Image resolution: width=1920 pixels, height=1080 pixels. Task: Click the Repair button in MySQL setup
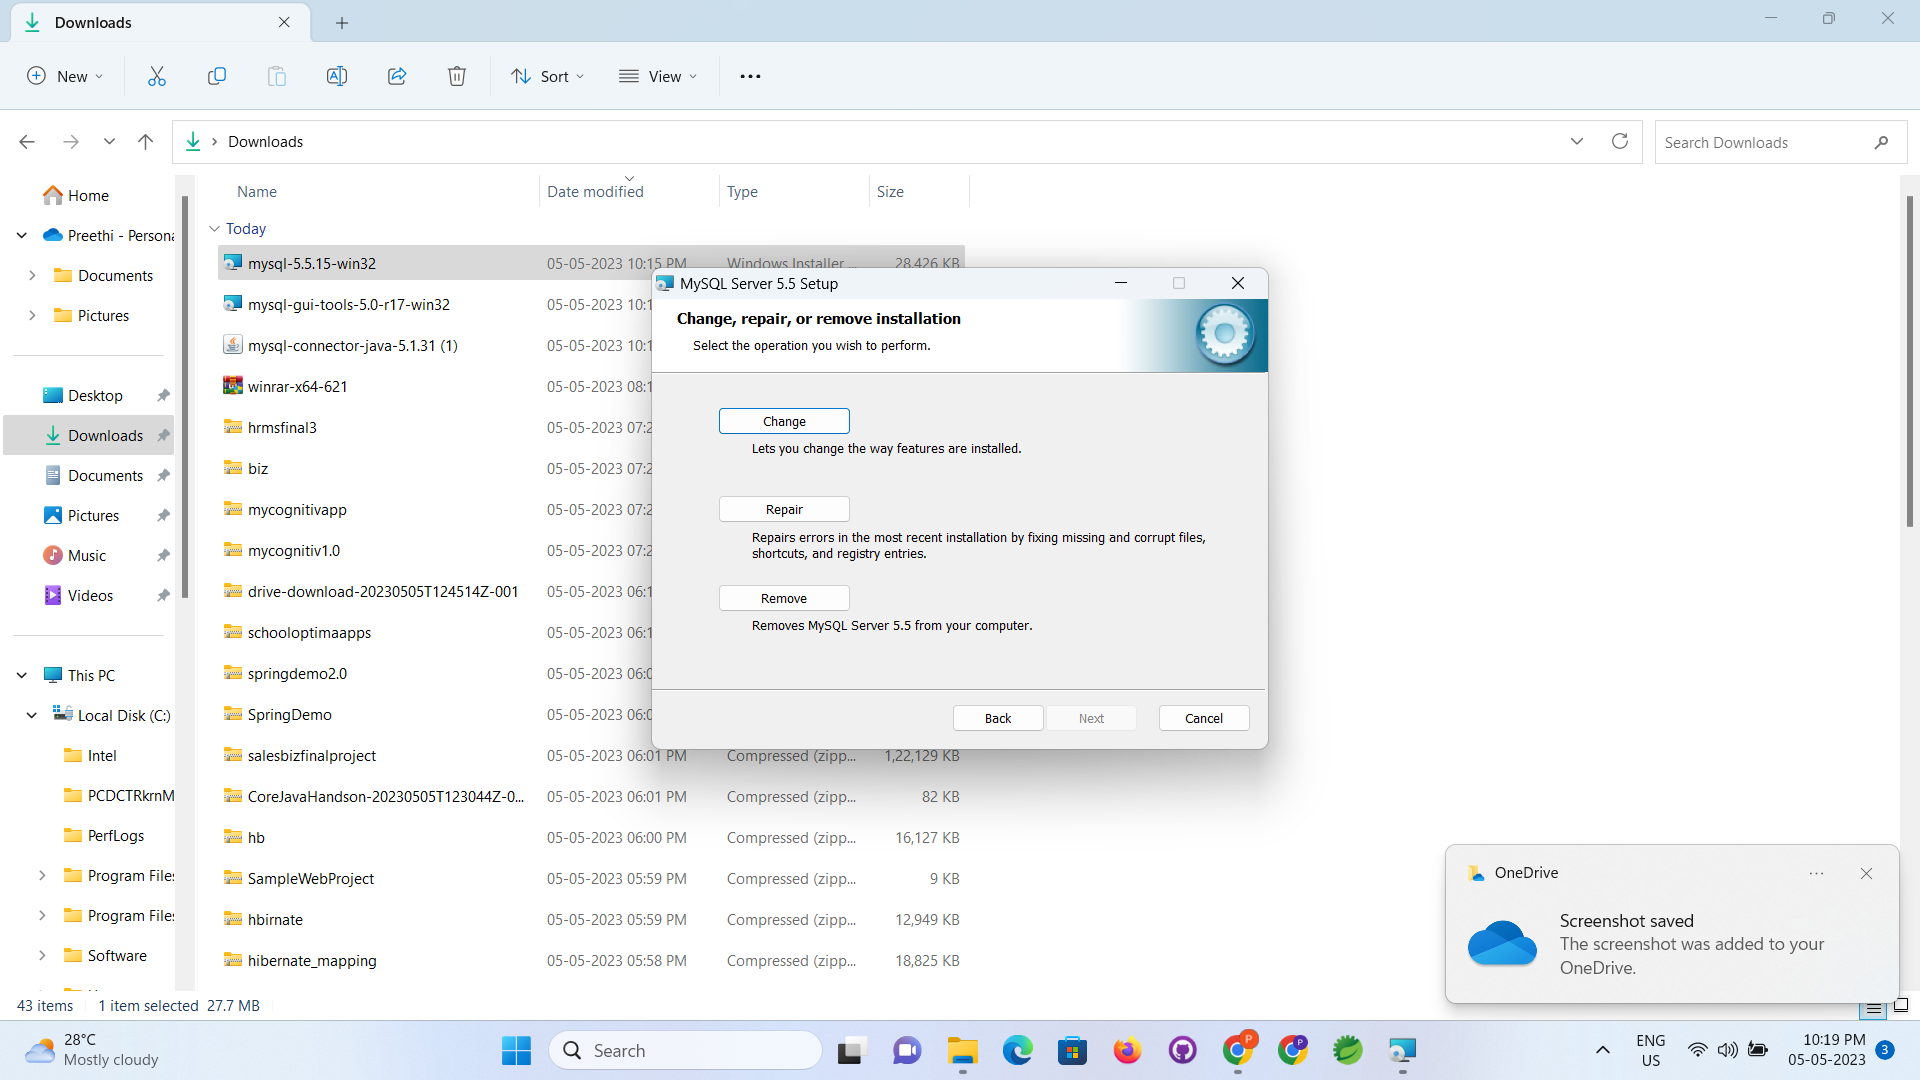[784, 509]
